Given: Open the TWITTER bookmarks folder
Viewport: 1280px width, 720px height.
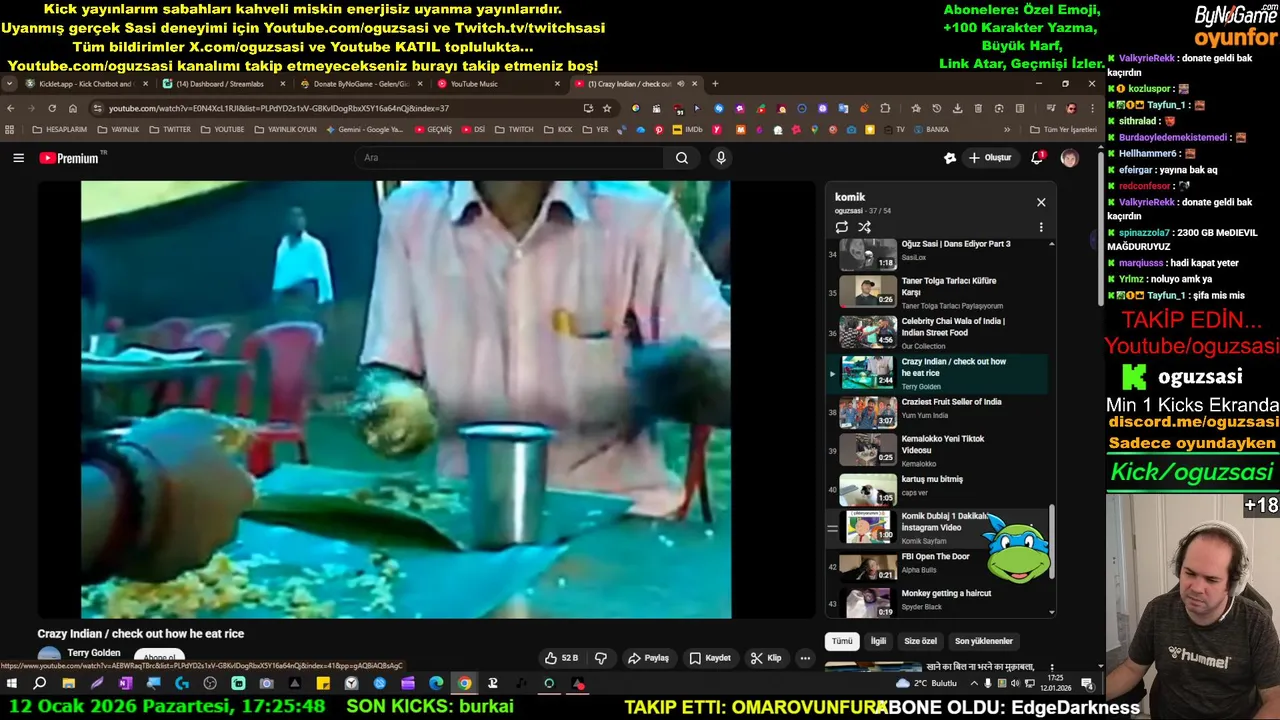Looking at the screenshot, I should point(169,130).
